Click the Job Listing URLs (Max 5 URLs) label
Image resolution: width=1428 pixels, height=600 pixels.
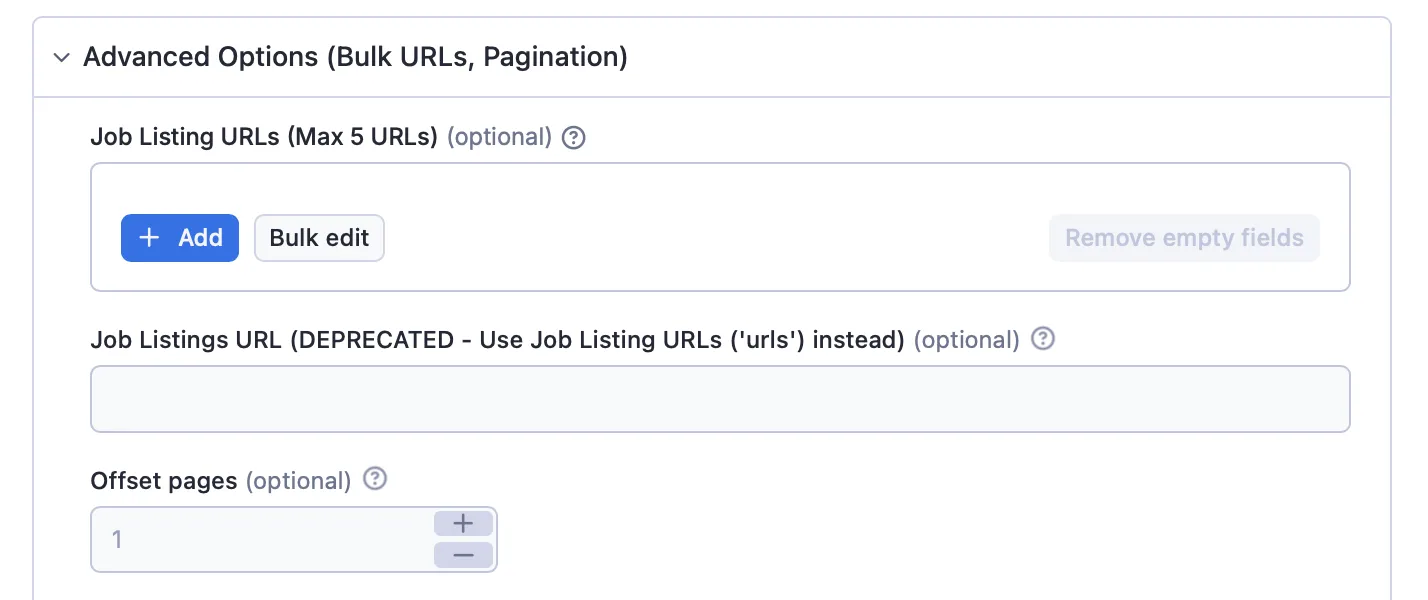tap(264, 137)
